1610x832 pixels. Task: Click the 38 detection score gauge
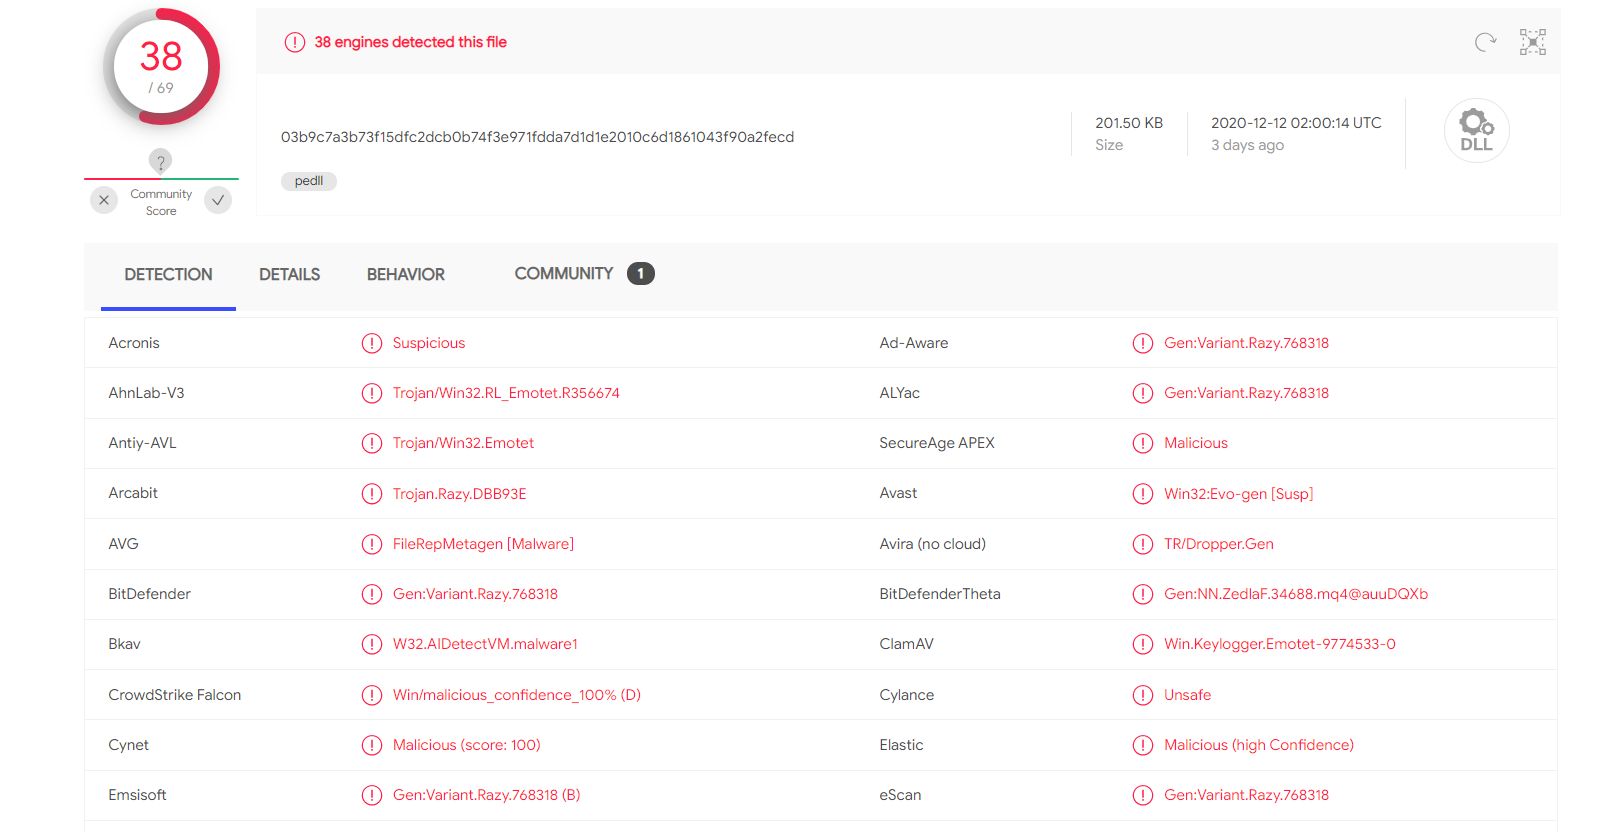coord(161,67)
